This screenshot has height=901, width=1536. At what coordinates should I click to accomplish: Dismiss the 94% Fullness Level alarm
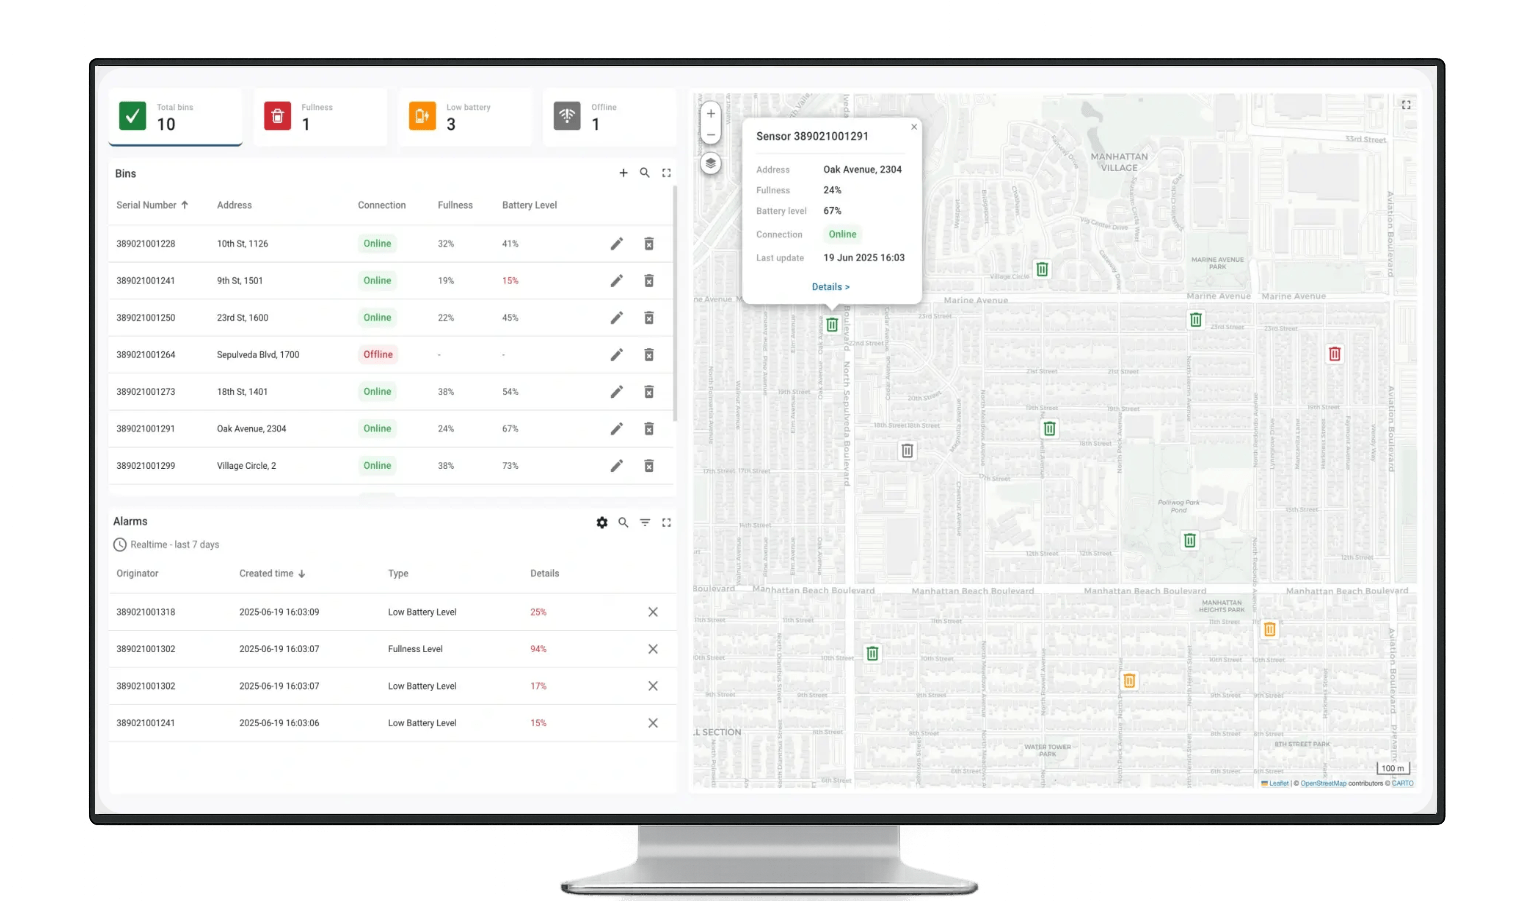pyautogui.click(x=653, y=648)
